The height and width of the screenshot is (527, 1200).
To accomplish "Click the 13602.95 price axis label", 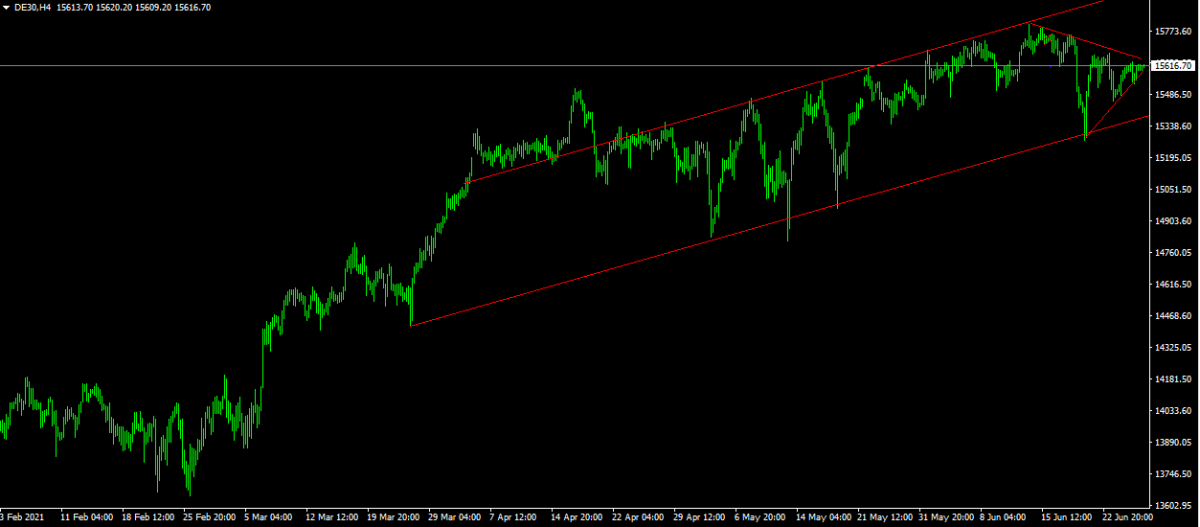I will click(1173, 506).
